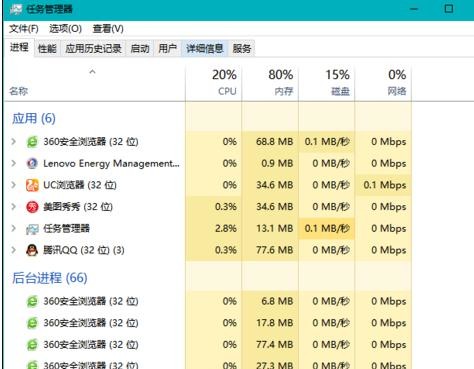
Task: Click 美图秀秀 row's 34.6 MB memory cell
Action: click(x=270, y=207)
